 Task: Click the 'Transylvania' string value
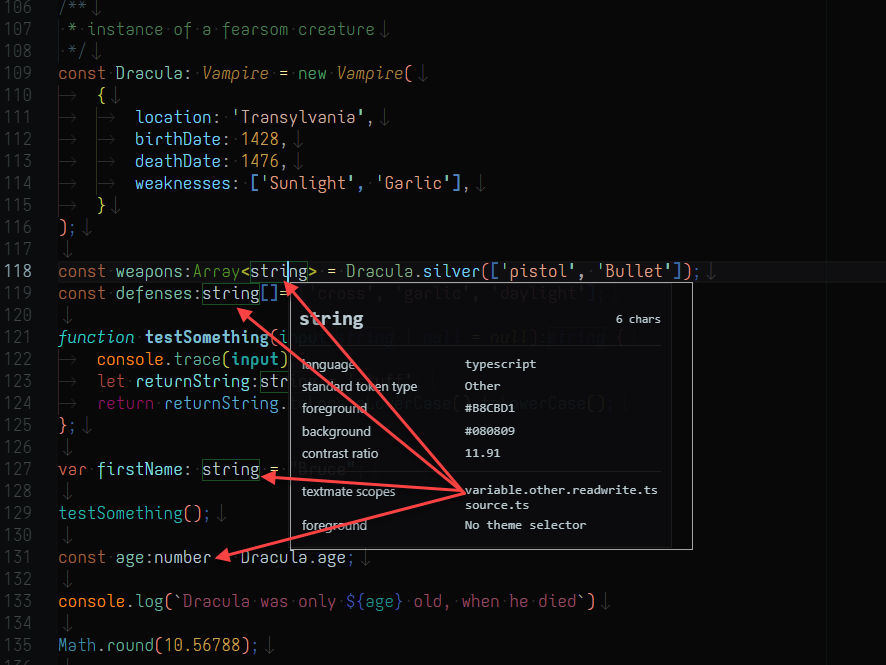tap(298, 117)
